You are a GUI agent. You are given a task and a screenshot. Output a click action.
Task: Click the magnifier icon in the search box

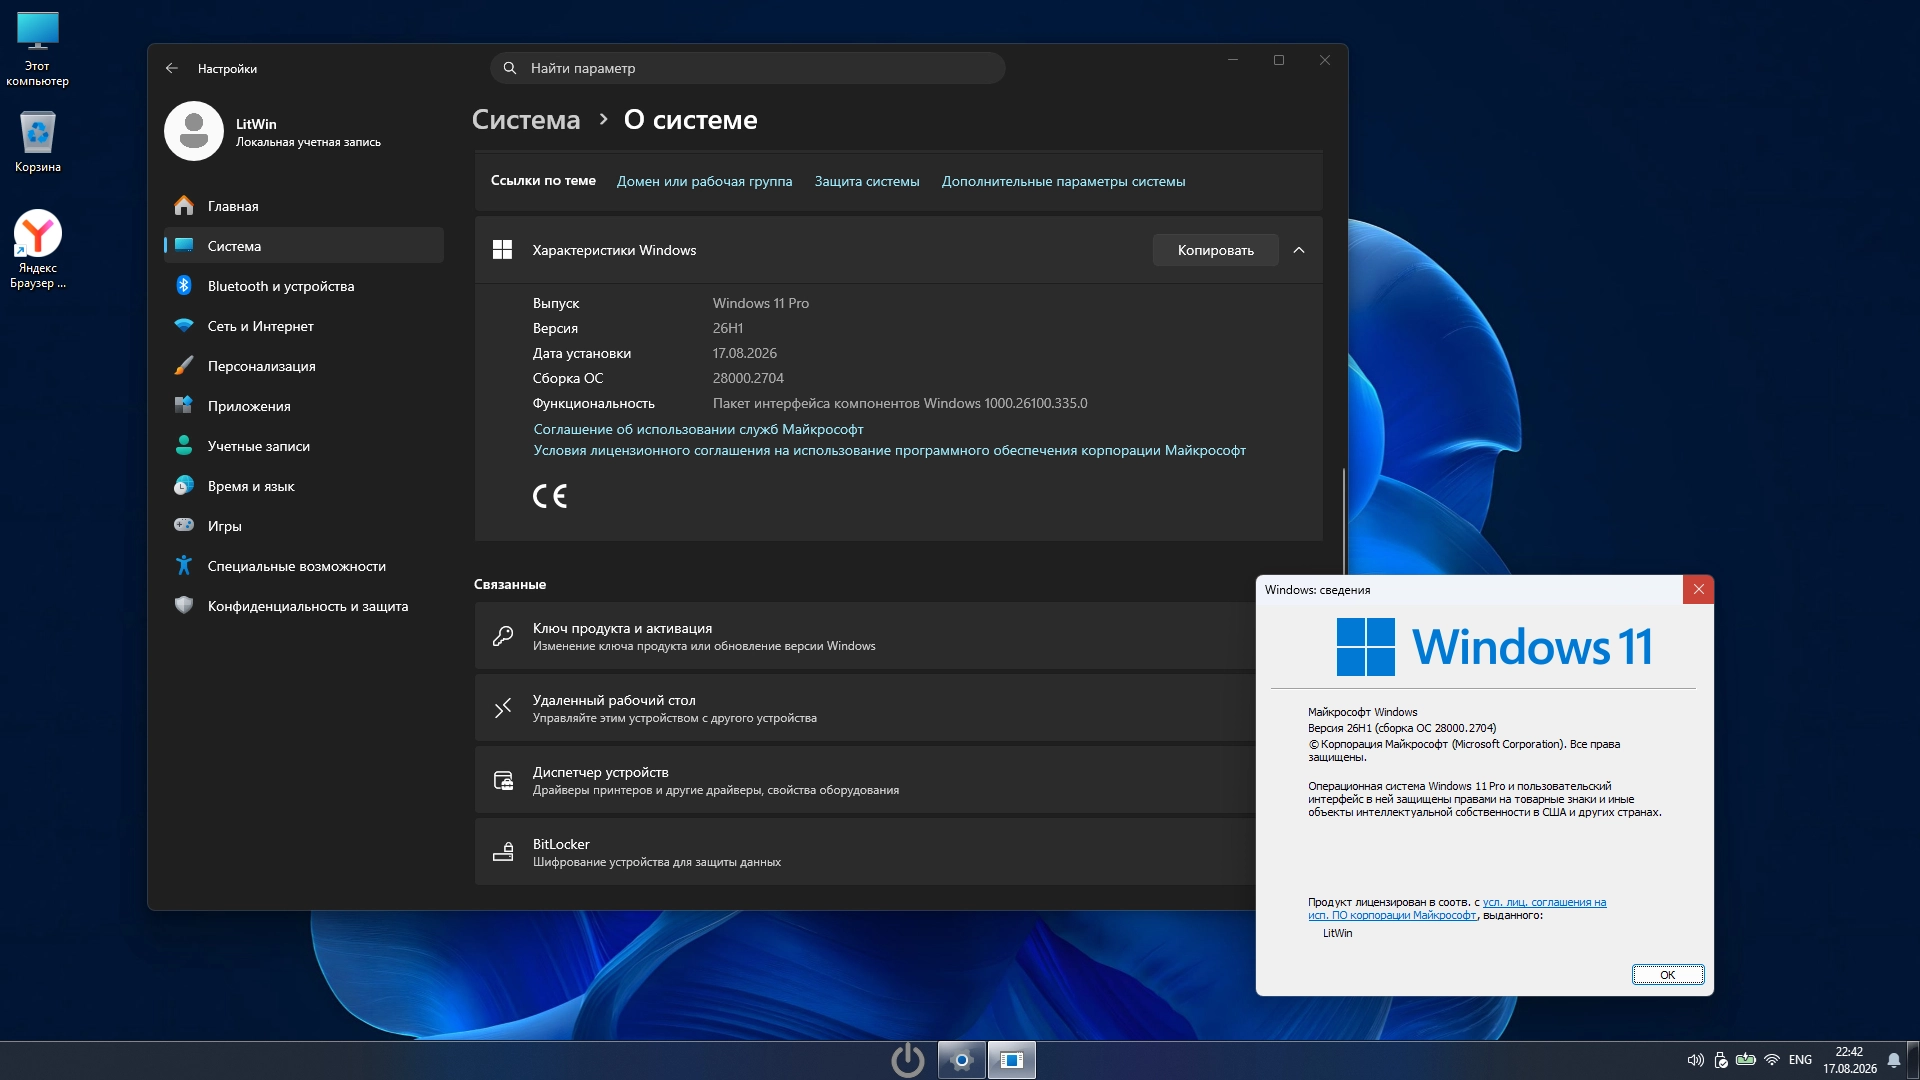click(510, 68)
